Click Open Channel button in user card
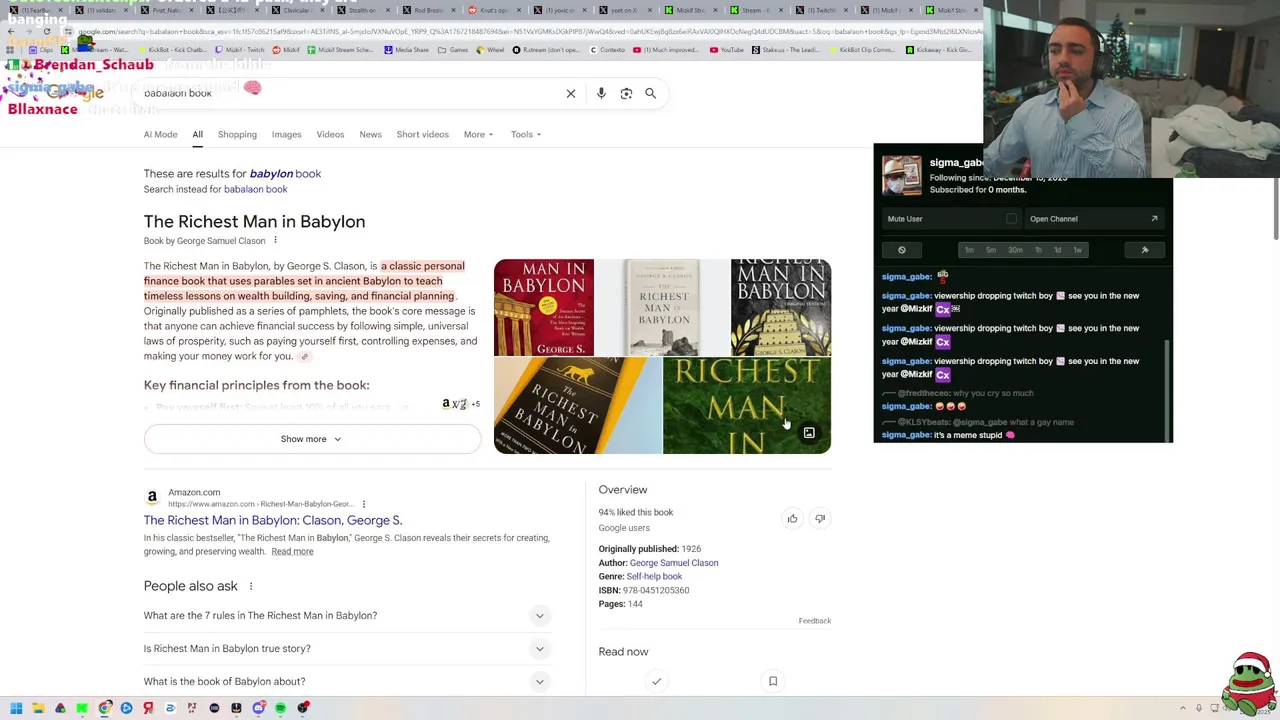This screenshot has width=1280, height=720. point(1092,219)
